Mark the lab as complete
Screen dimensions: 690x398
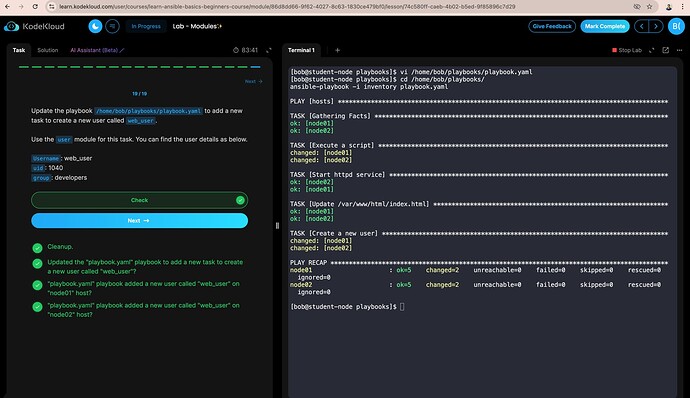pos(605,26)
